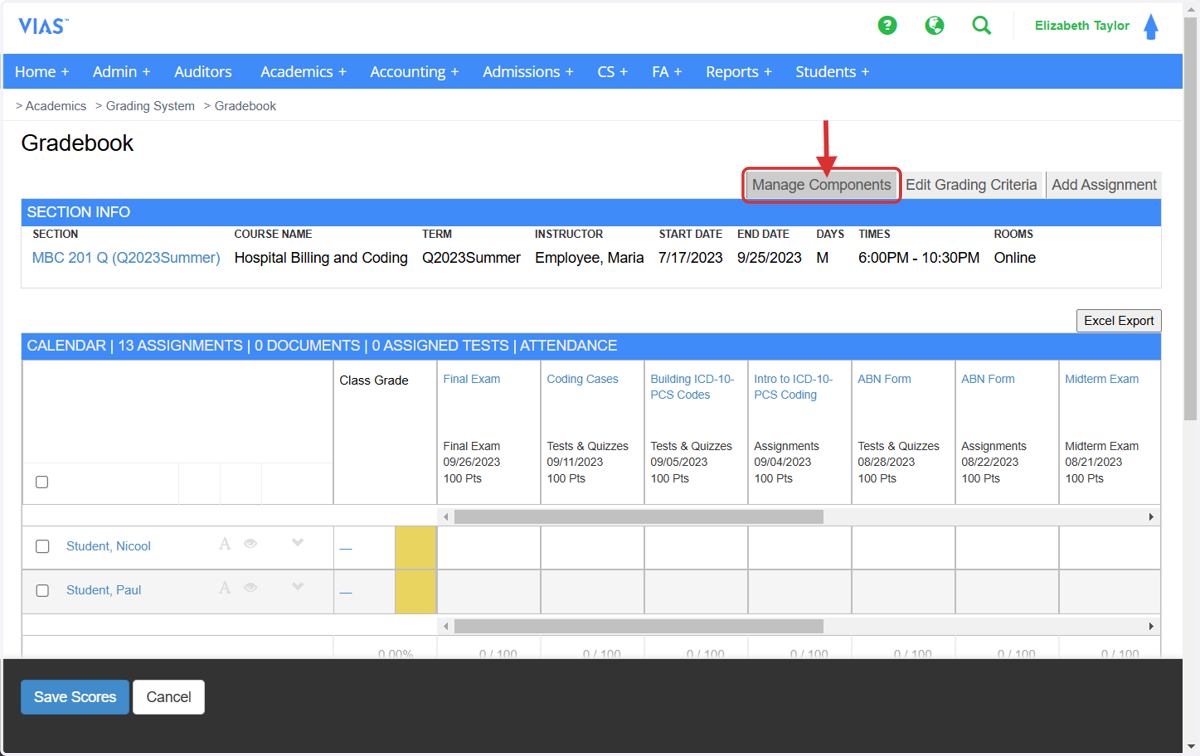Expand the Academics + menu

click(303, 72)
